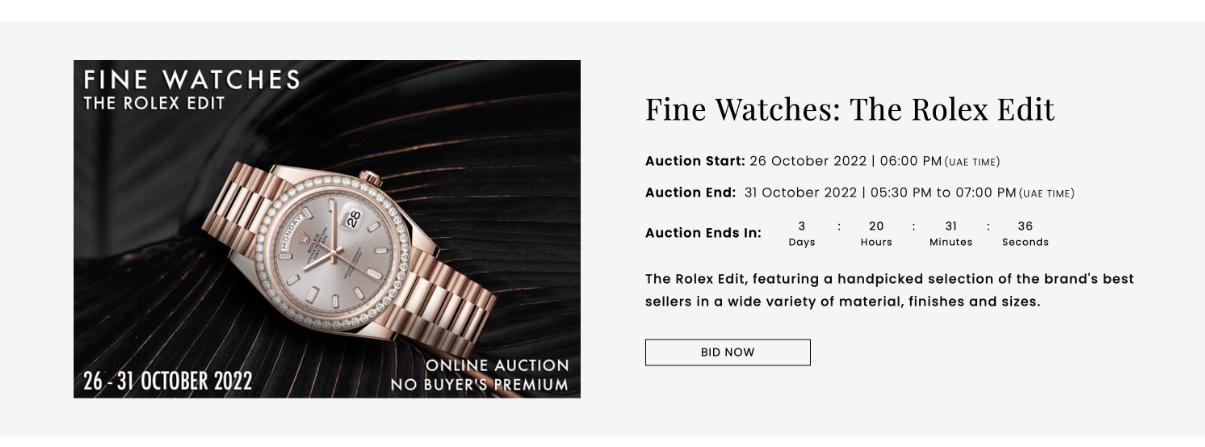Image resolution: width=1205 pixels, height=447 pixels.
Task: Click the Rolex Edit description paragraph
Action: (889, 290)
